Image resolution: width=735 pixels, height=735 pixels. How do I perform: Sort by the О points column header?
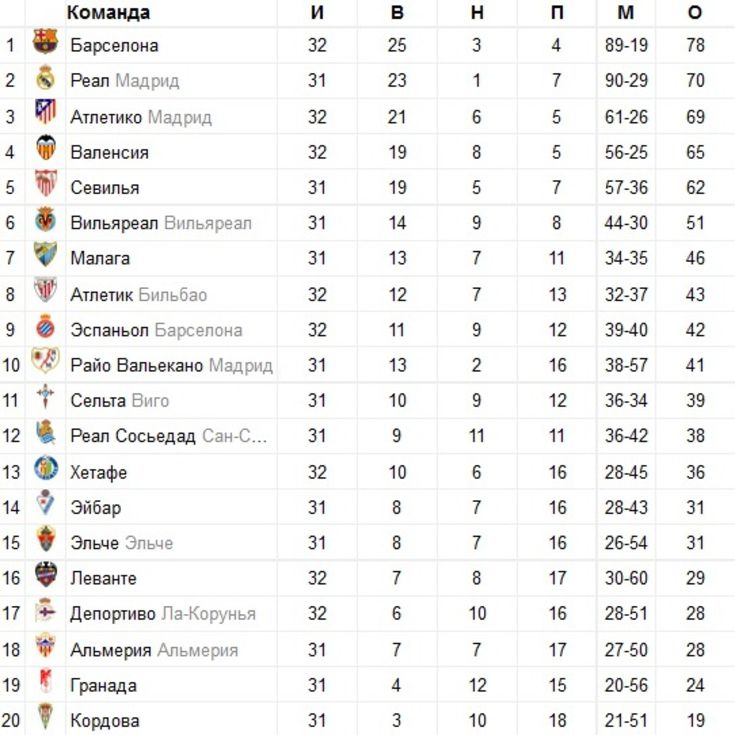click(695, 13)
